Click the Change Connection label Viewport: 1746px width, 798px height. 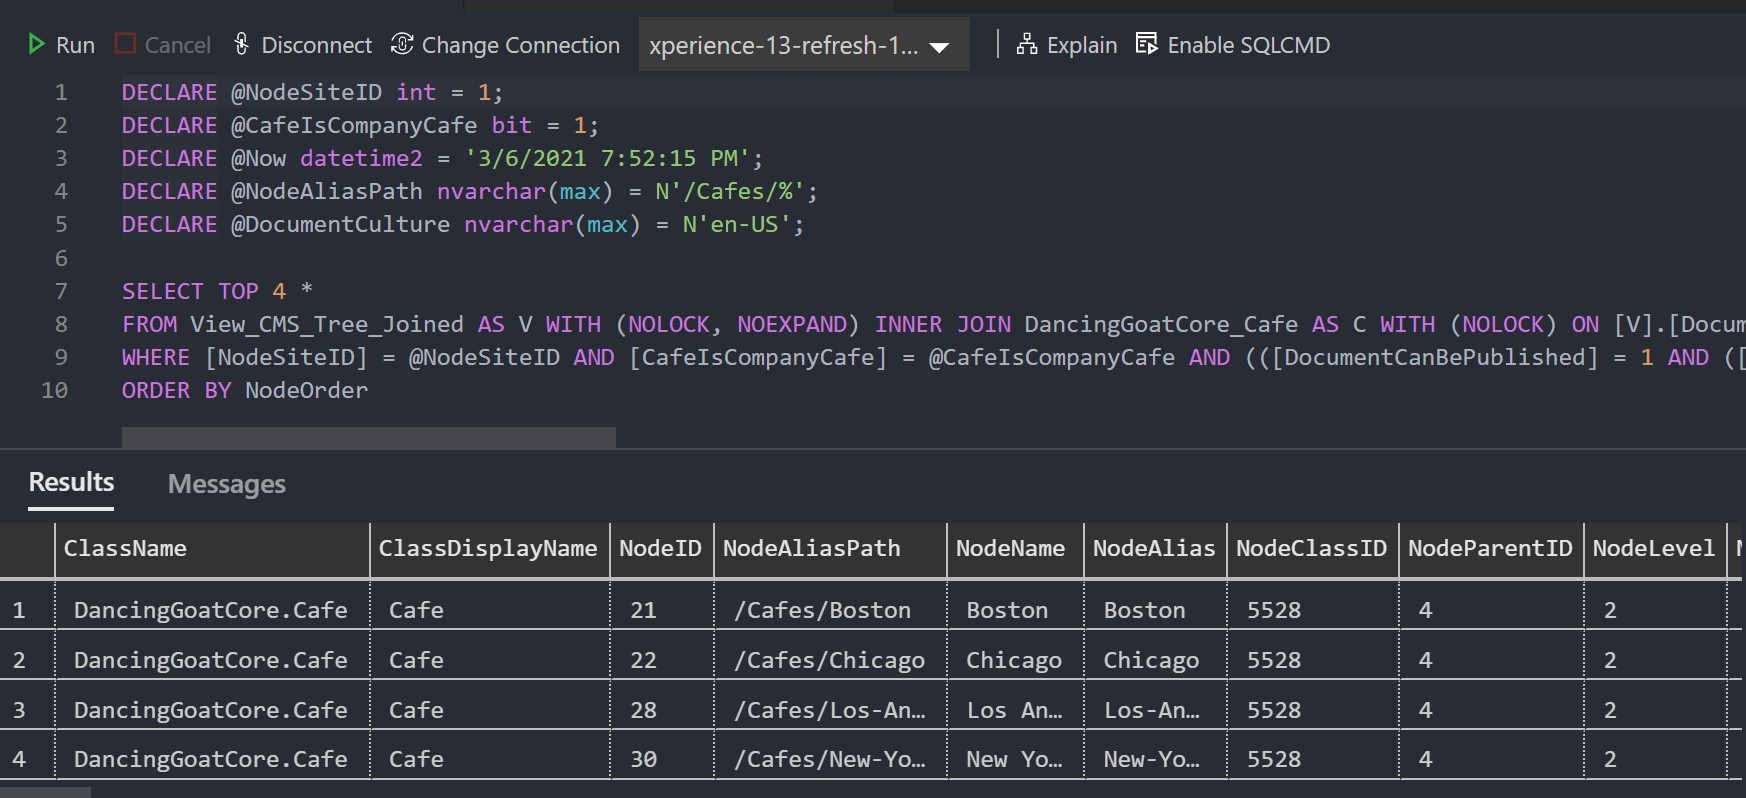tap(520, 45)
